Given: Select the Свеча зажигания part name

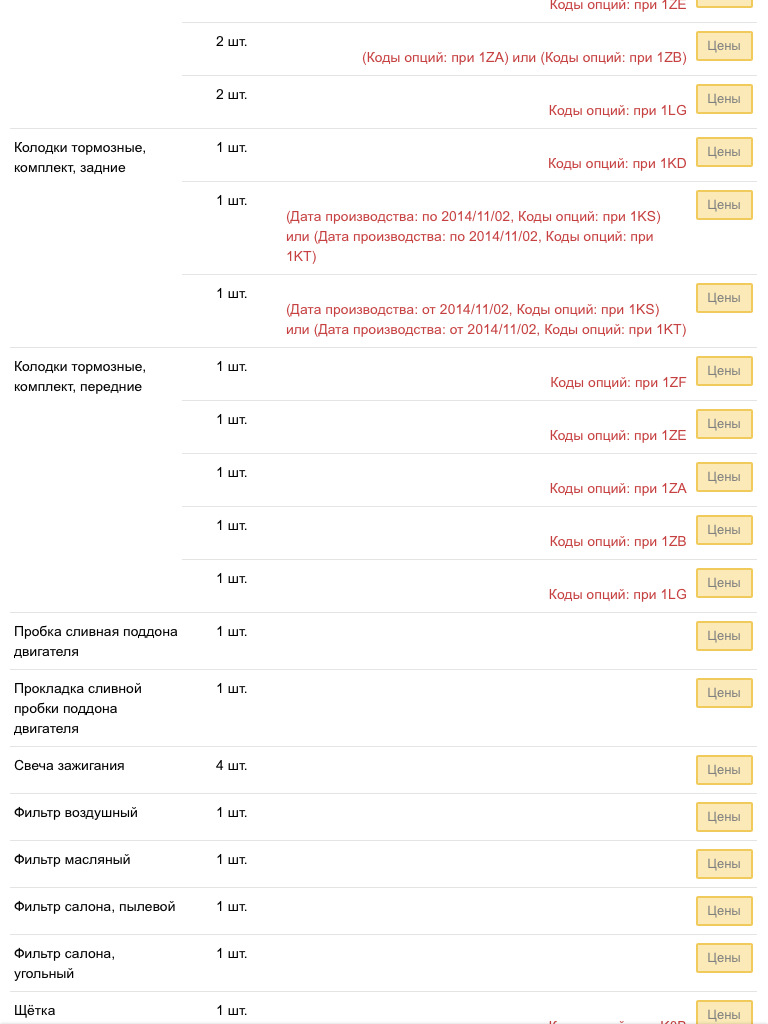Looking at the screenshot, I should click(x=69, y=765).
